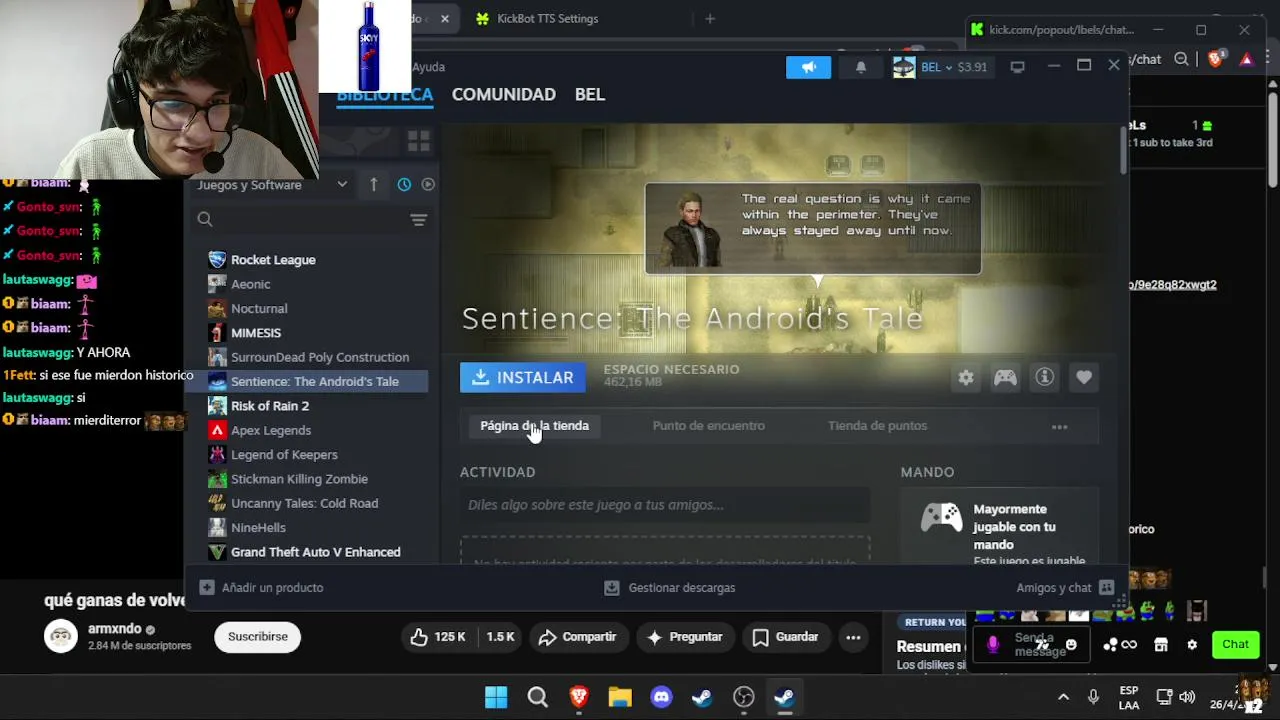Open Página de la tienda link

click(x=534, y=426)
